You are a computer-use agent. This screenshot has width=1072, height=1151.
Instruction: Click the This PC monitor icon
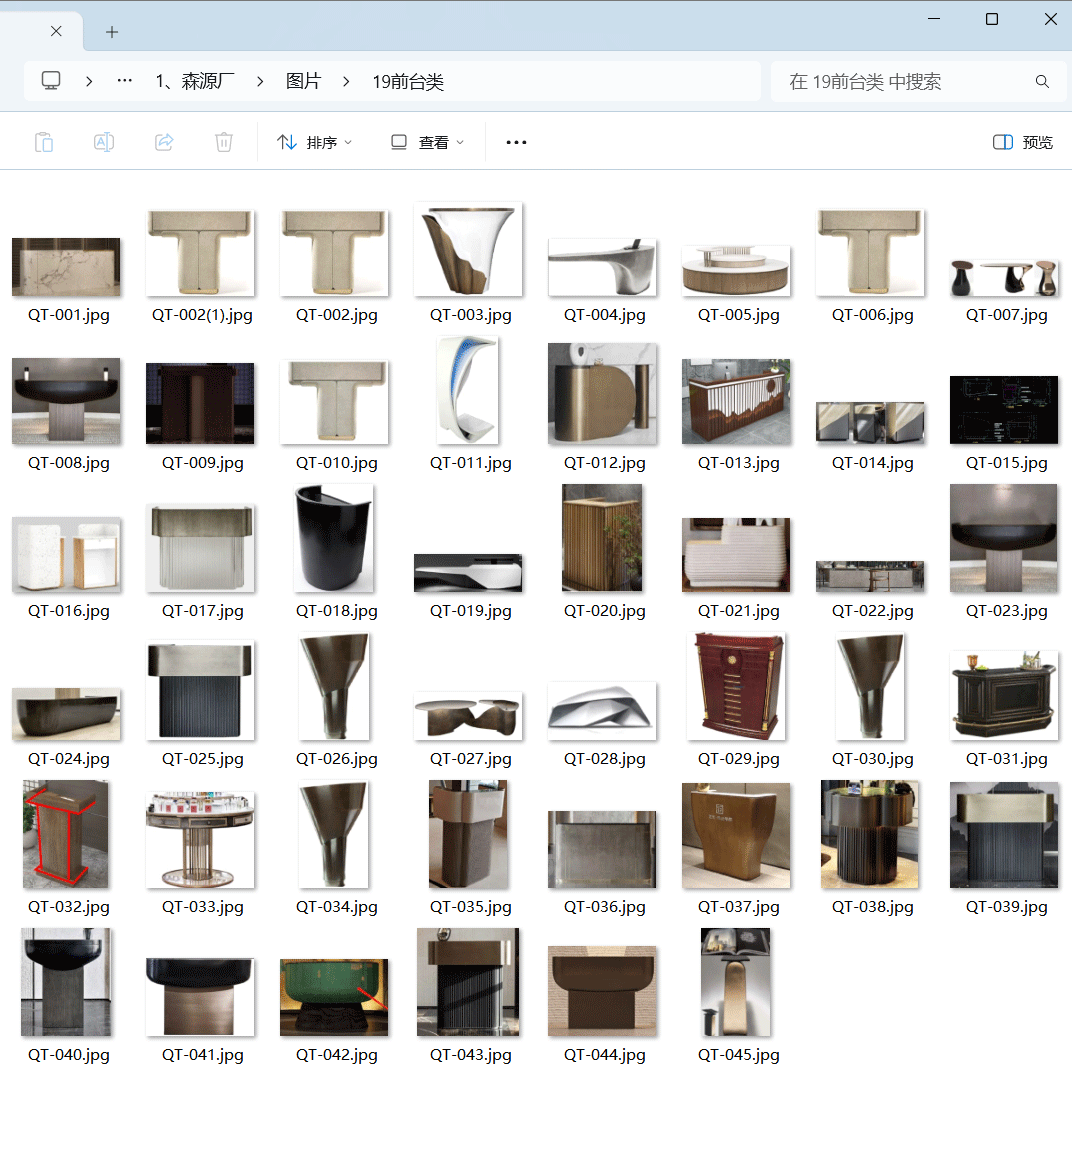tap(51, 81)
